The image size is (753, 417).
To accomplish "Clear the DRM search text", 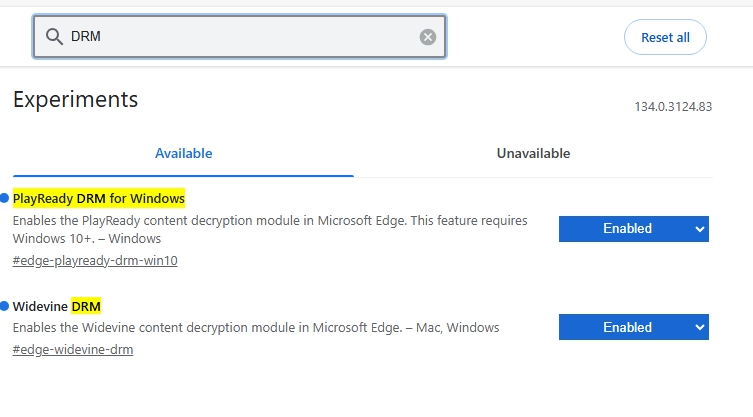I will tap(428, 37).
